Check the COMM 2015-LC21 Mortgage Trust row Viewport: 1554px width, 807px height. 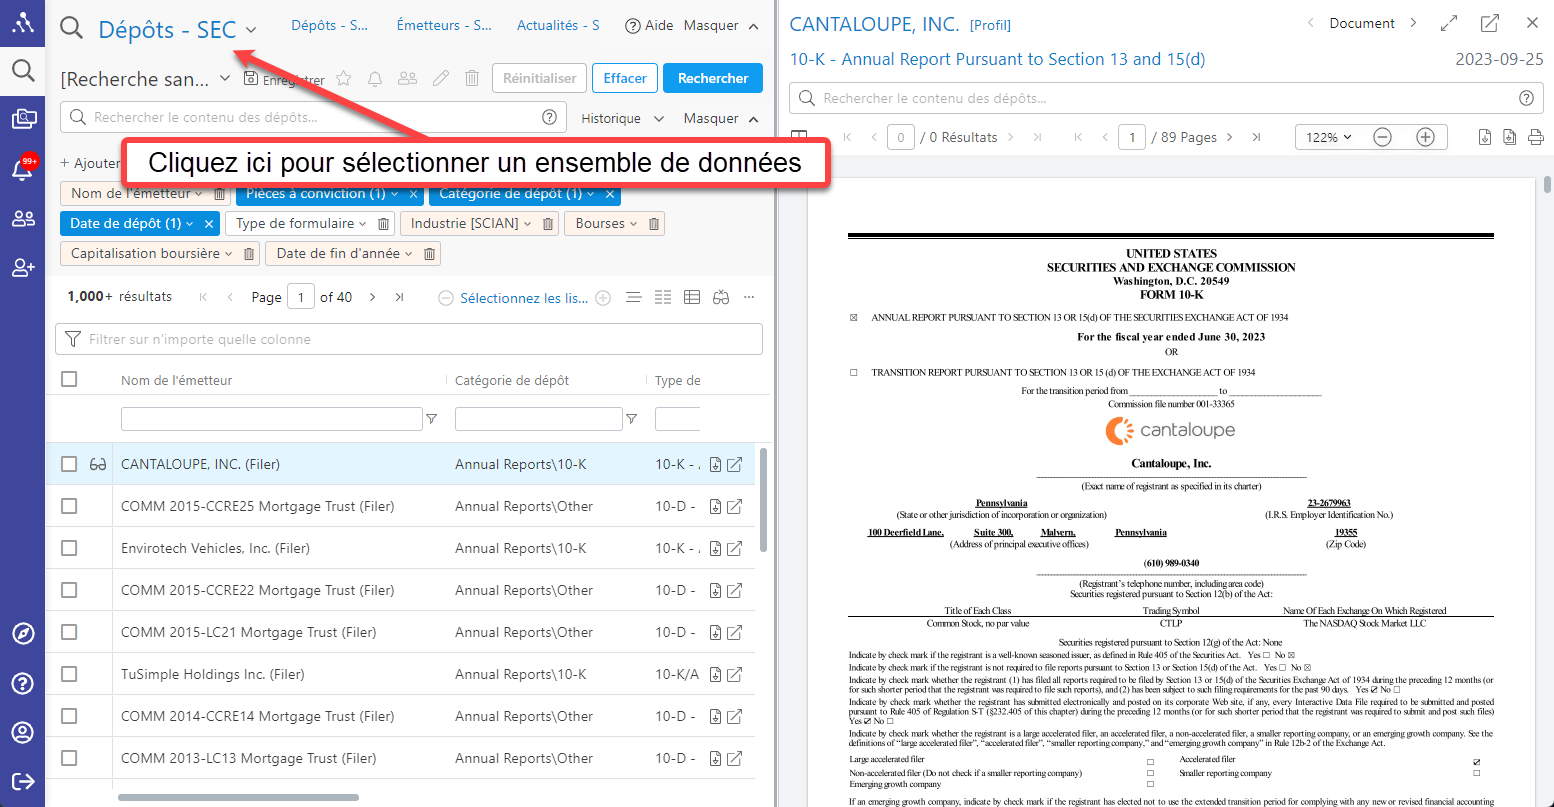click(x=69, y=632)
